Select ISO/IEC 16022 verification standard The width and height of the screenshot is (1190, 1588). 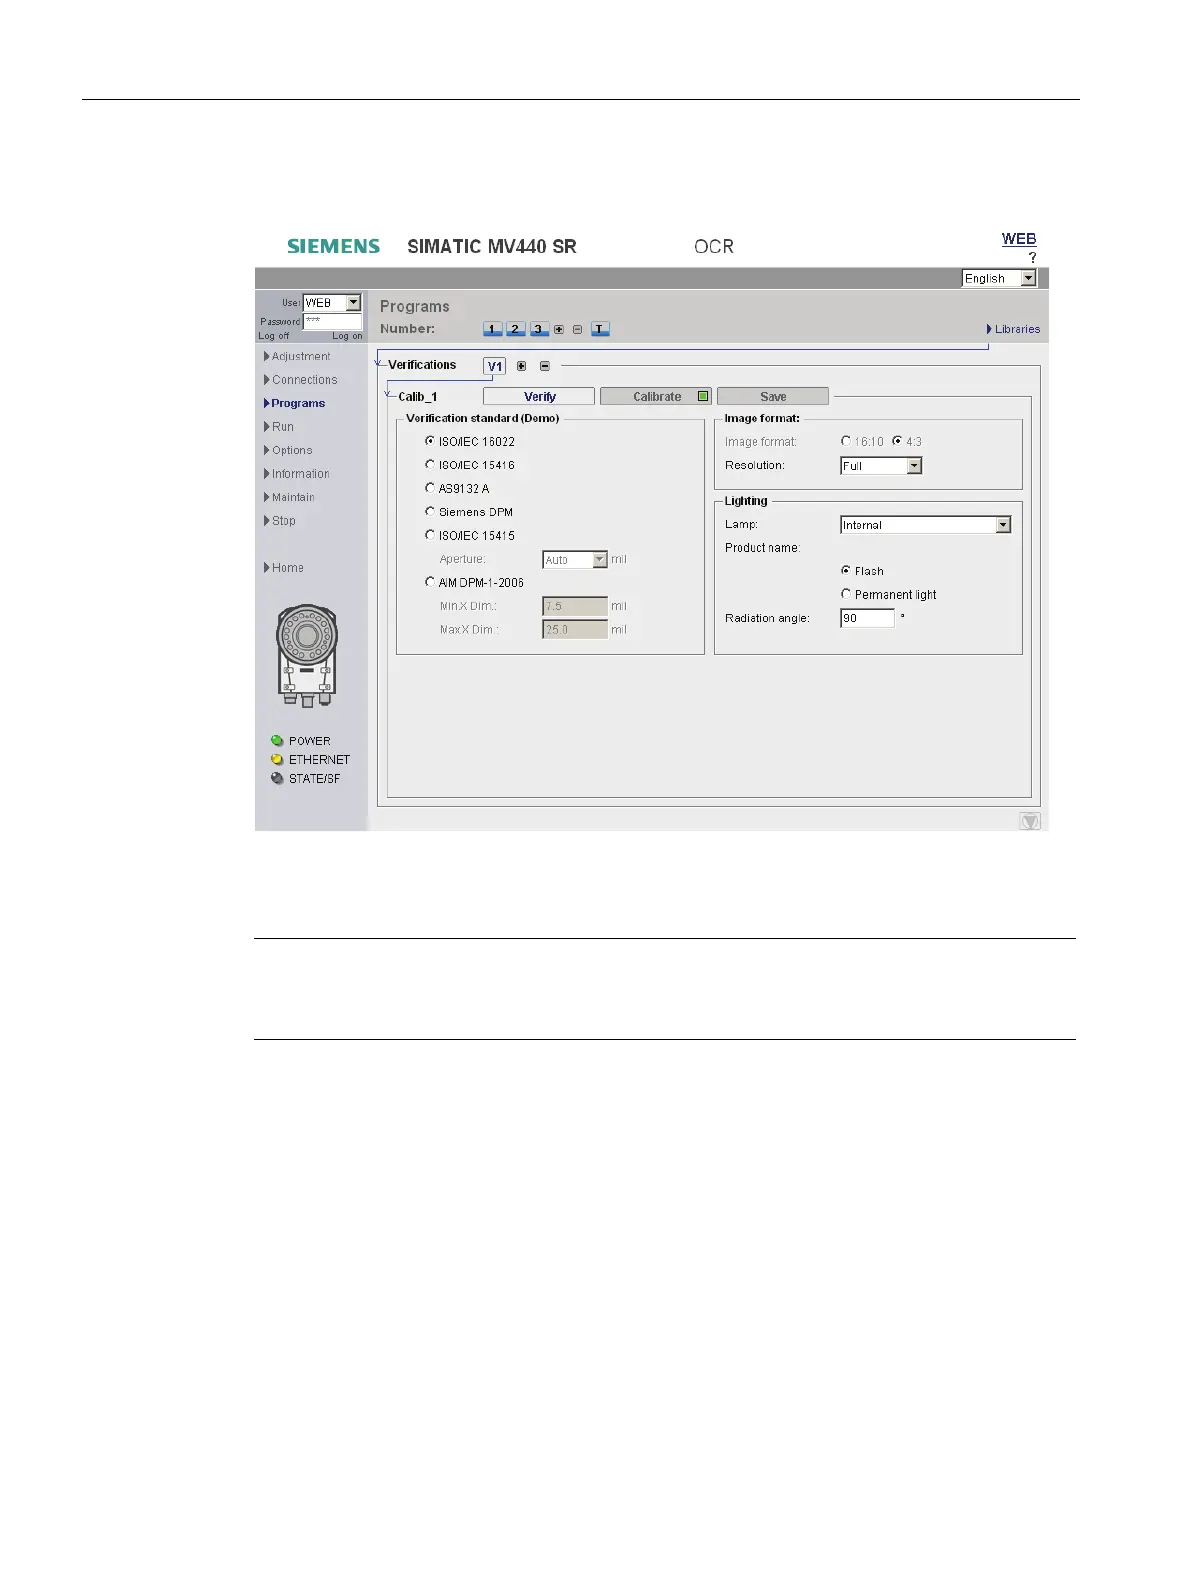[430, 441]
